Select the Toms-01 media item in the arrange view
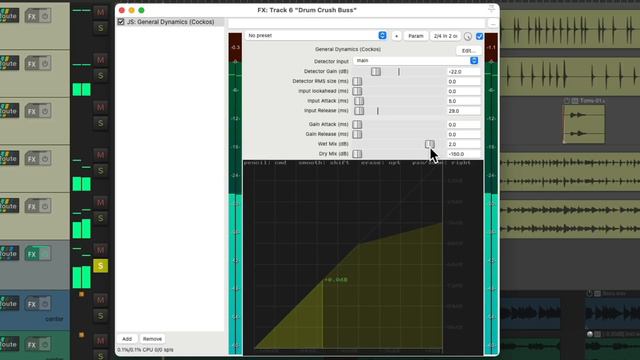Screen dimensions: 640x360 click(x=584, y=124)
